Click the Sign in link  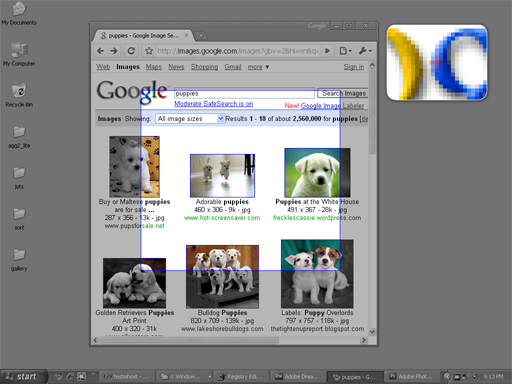(x=354, y=67)
